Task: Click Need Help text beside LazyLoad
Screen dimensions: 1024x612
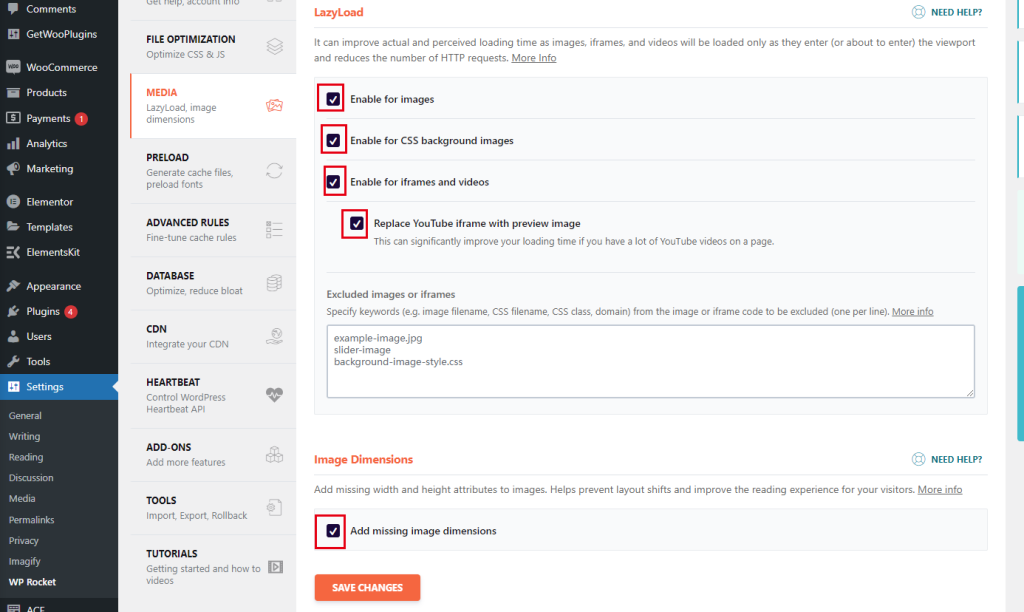Action: (x=956, y=12)
